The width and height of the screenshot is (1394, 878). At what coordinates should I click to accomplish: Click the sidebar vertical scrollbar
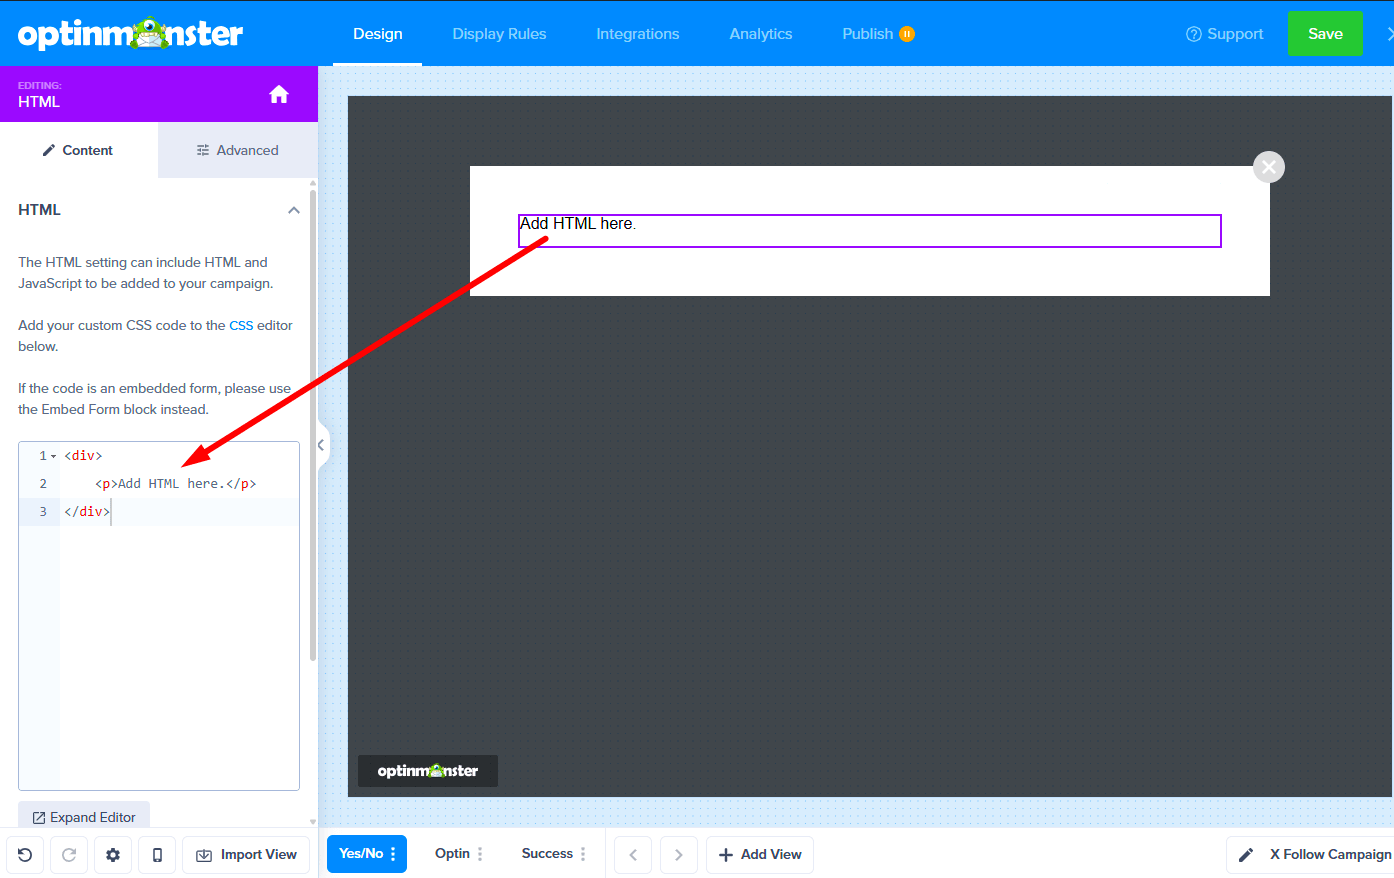click(x=313, y=425)
